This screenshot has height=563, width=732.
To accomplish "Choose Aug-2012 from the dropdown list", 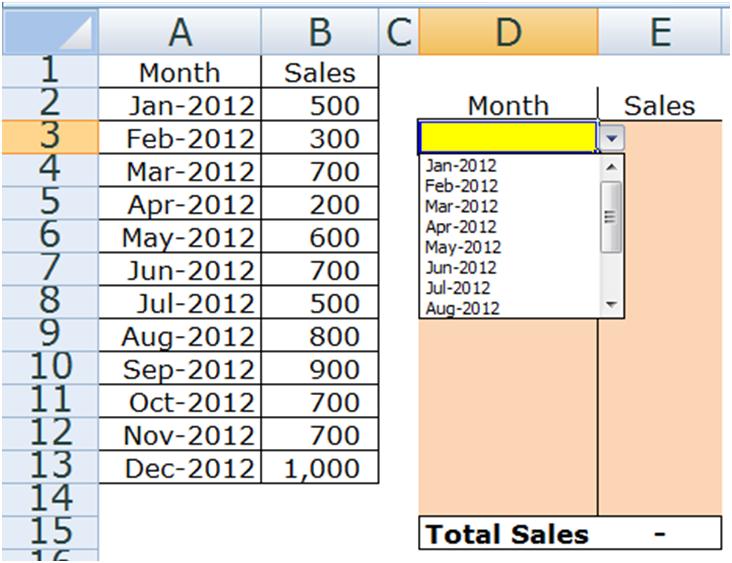I will tap(462, 308).
